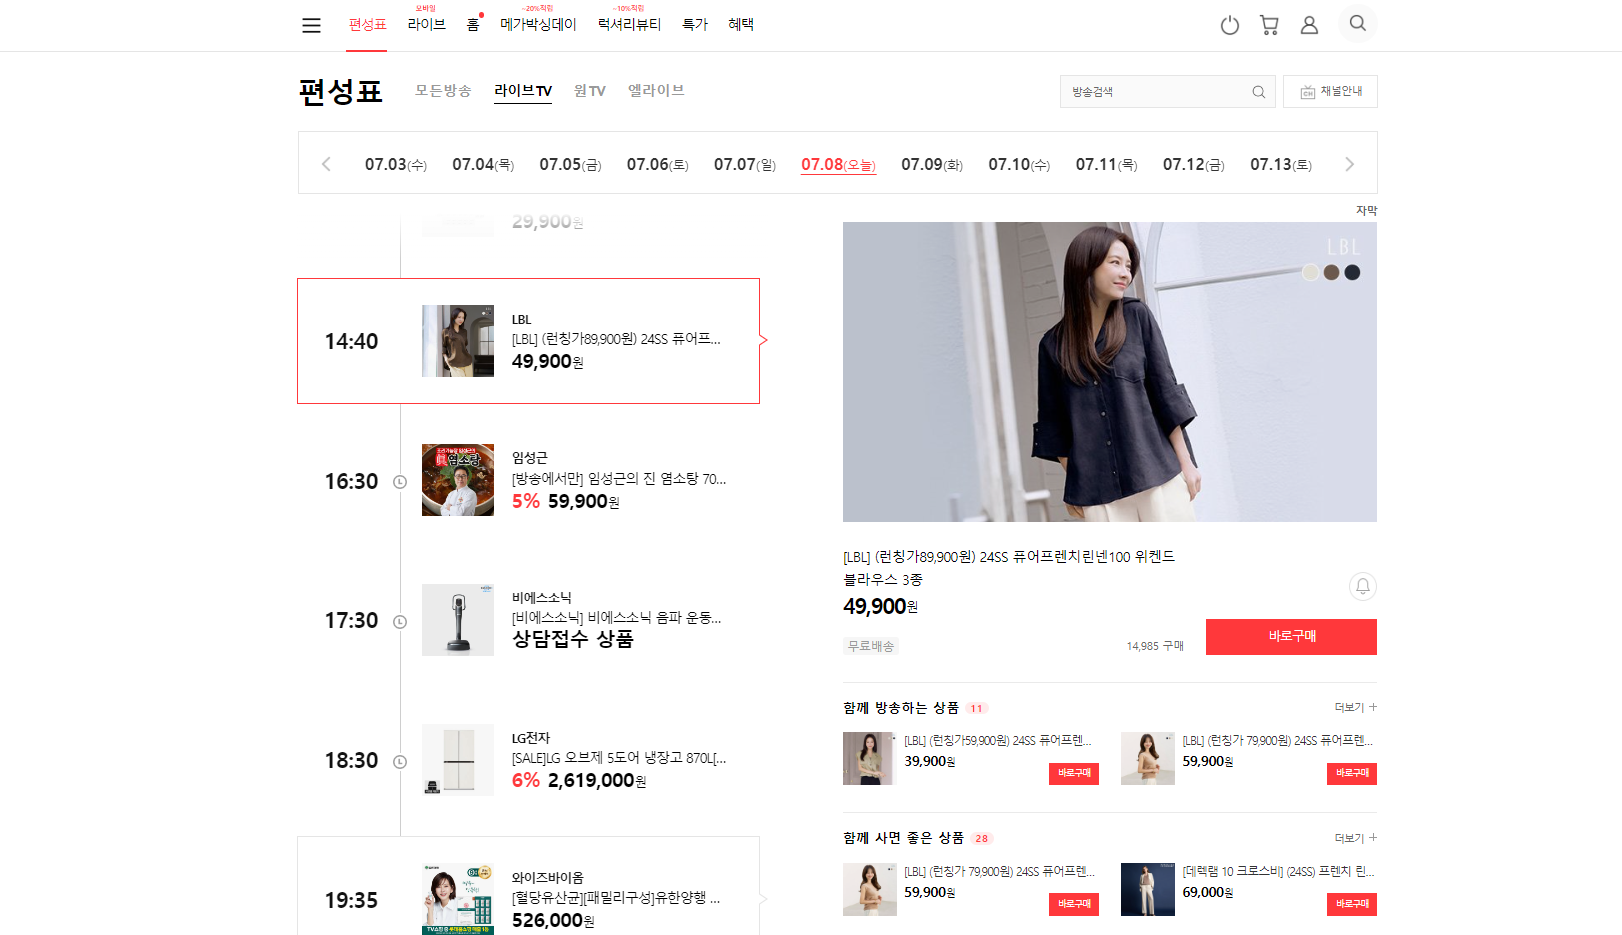The width and height of the screenshot is (1622, 935).
Task: Open 임성근 염소탕 thumbnail
Action: 458,480
